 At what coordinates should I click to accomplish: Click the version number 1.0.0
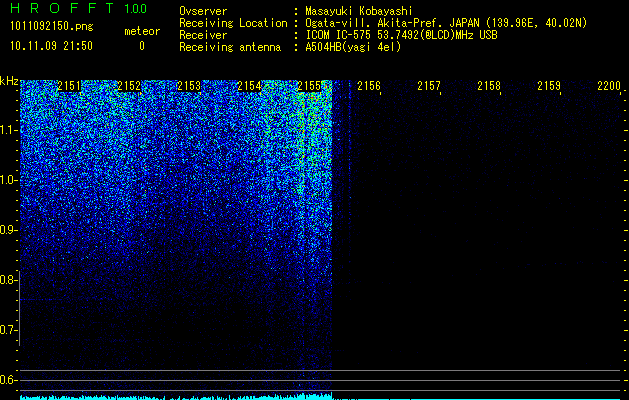pos(136,8)
